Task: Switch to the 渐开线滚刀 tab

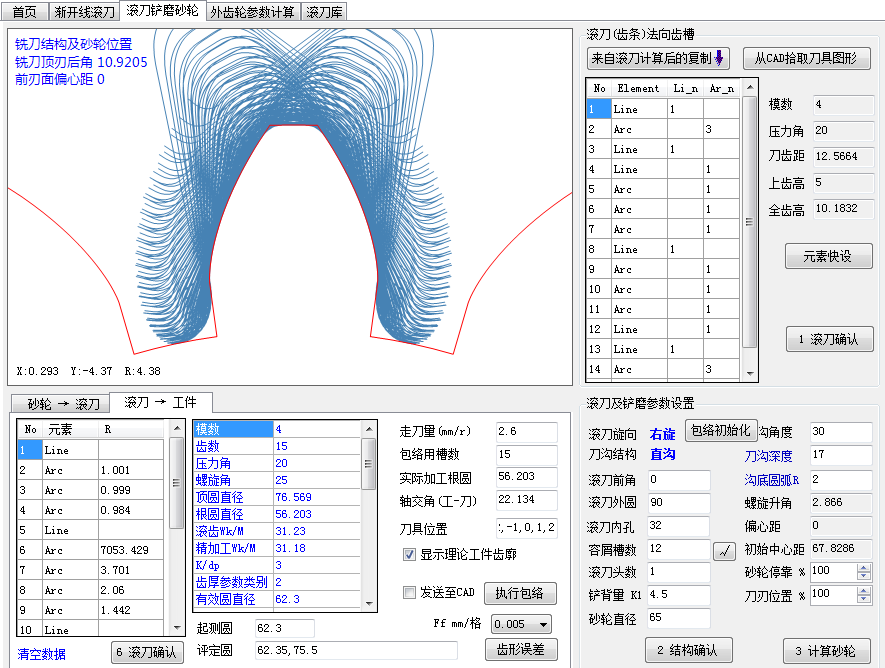Action: click(85, 12)
